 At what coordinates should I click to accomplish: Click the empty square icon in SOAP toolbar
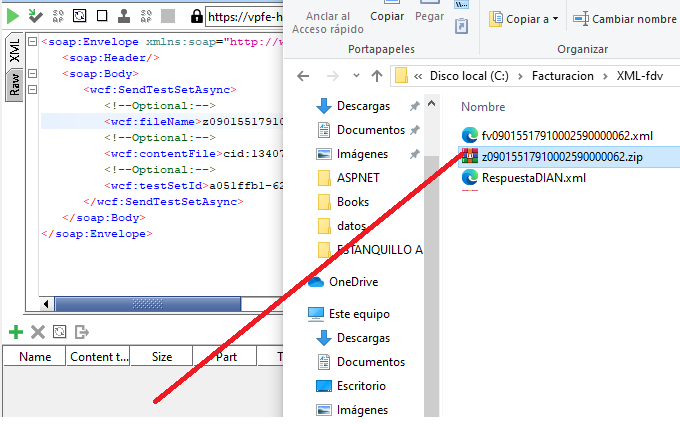click(102, 16)
